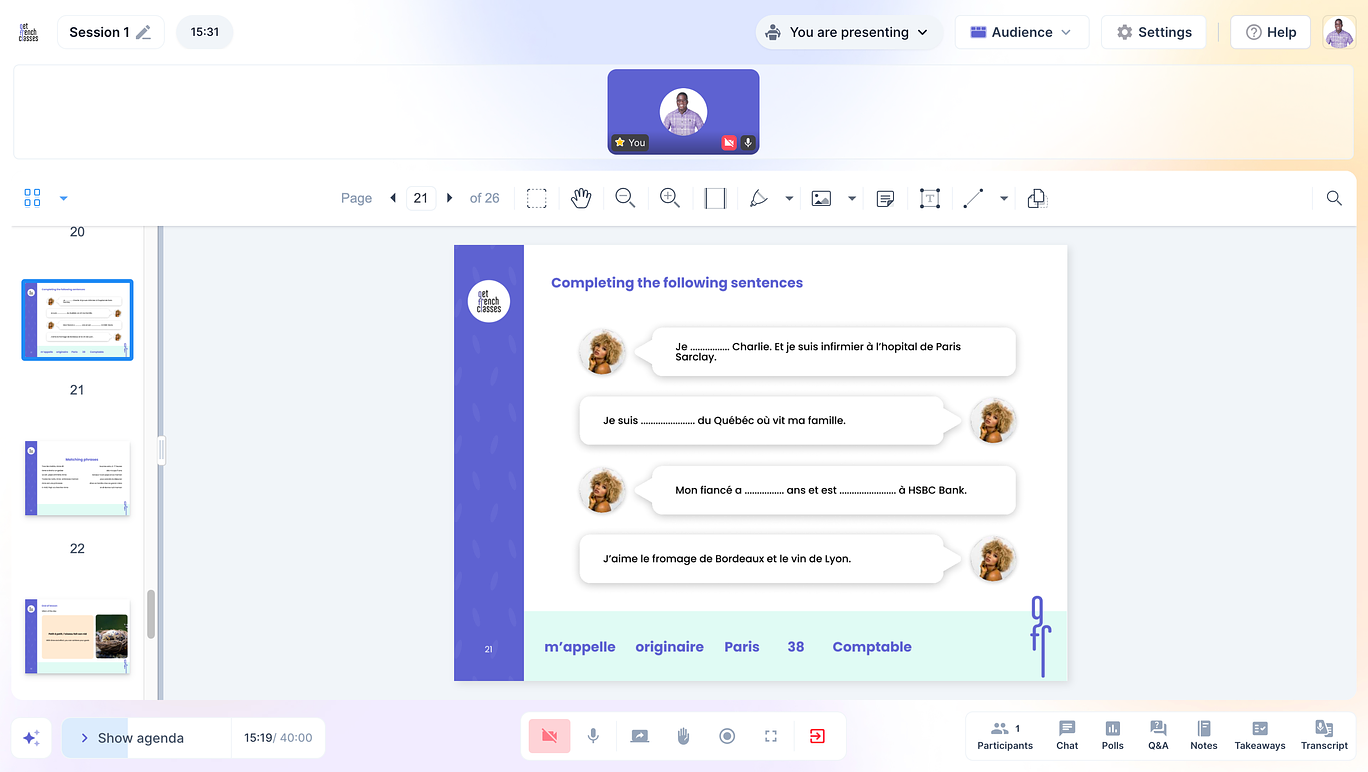The image size is (1368, 772).
Task: Open the Chat panel
Action: pos(1067,735)
